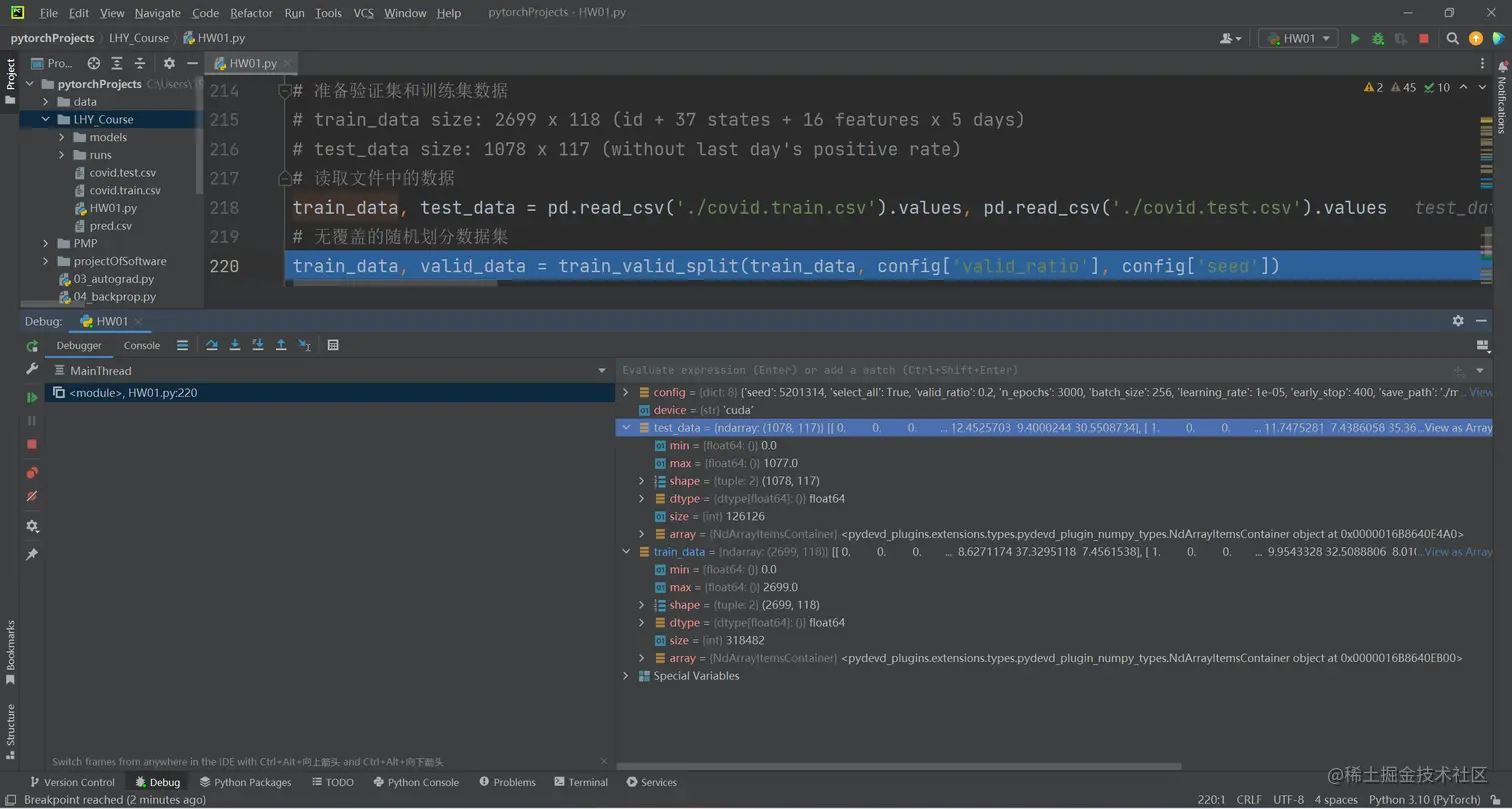Add a new watch with plus icon
The width and height of the screenshot is (1512, 809).
click(1459, 370)
